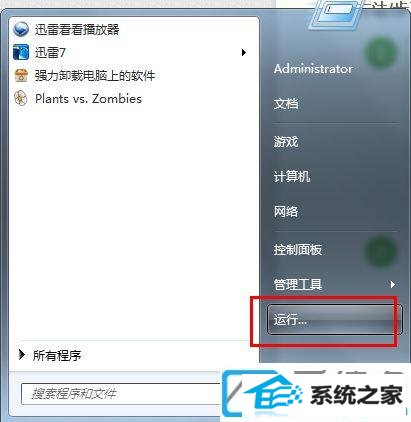Click the 搜索程序和文件 search box
Screen dimensions: 411x422
[122, 394]
